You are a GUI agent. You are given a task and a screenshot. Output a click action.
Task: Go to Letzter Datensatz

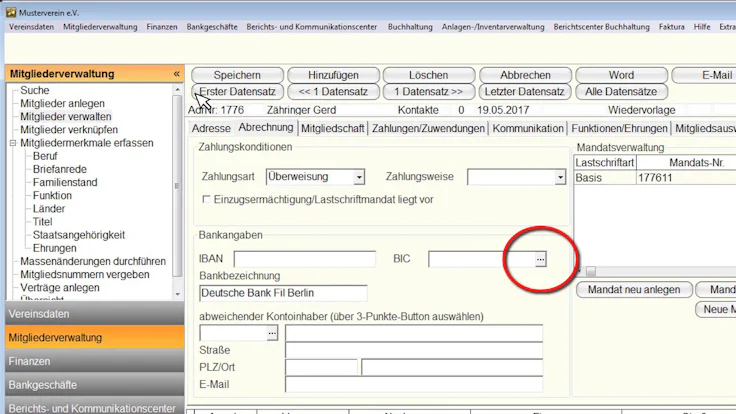pyautogui.click(x=524, y=92)
